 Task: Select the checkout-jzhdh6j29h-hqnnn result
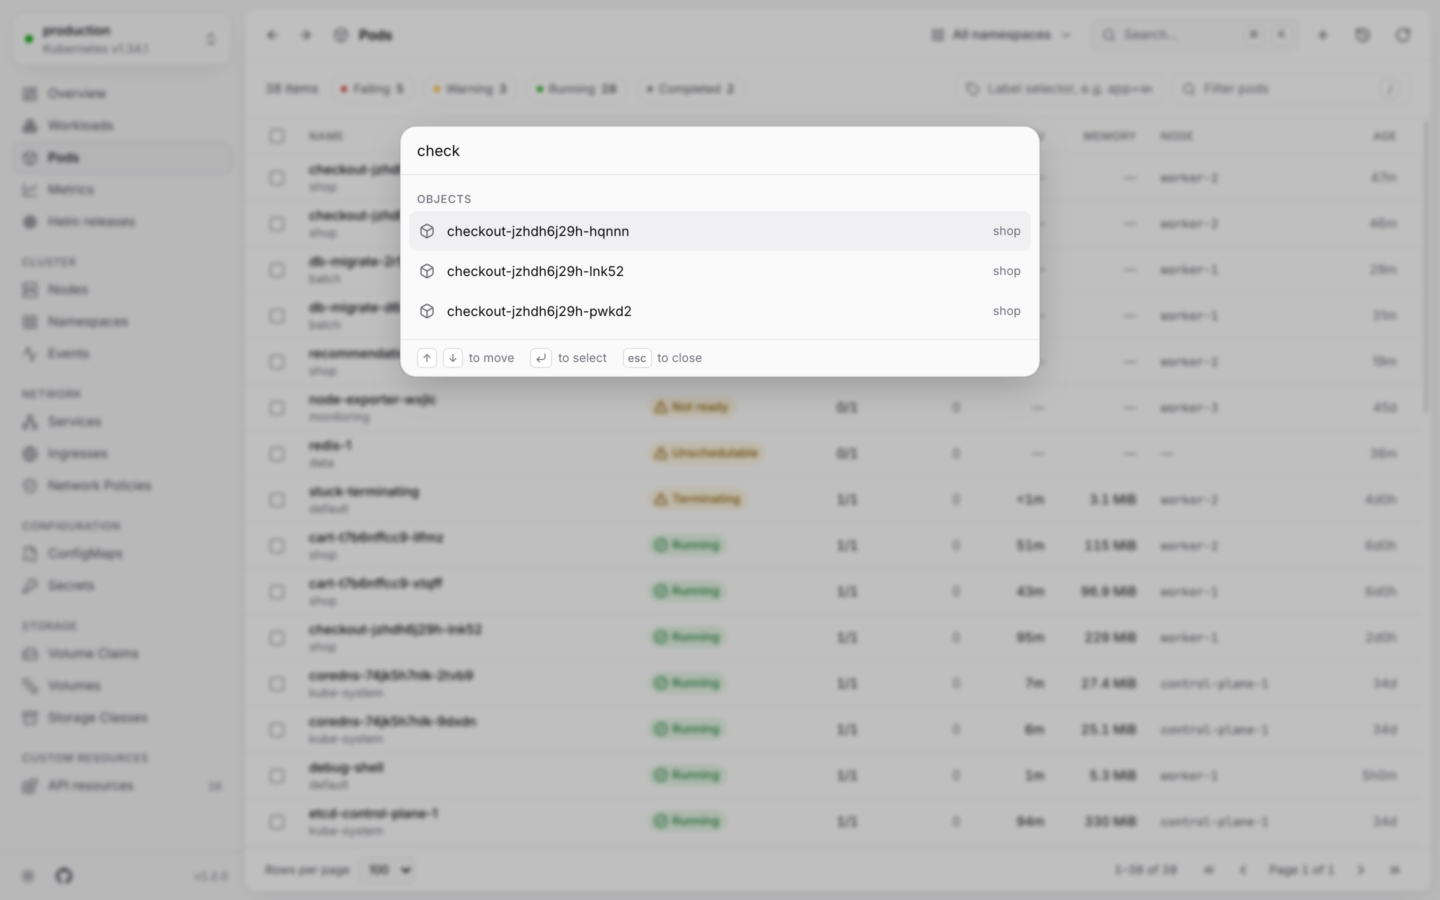tap(719, 231)
